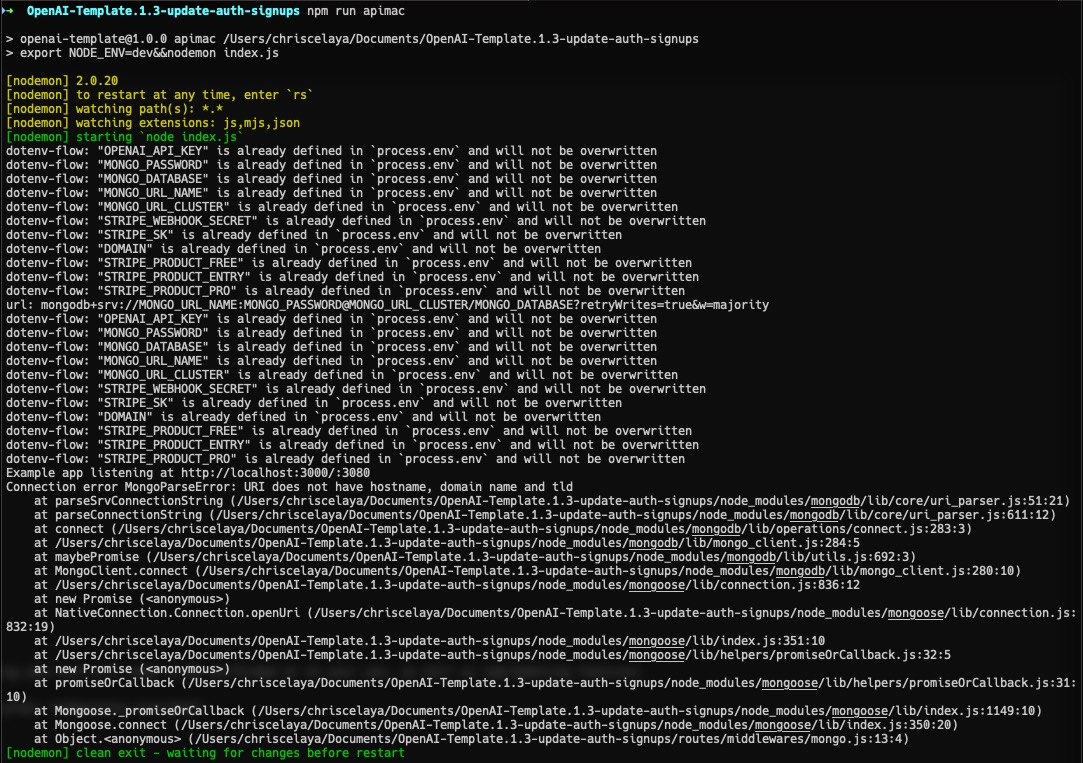Image resolution: width=1083 pixels, height=763 pixels.
Task: Click the mongodb+srv connection URL line
Action: (x=388, y=305)
